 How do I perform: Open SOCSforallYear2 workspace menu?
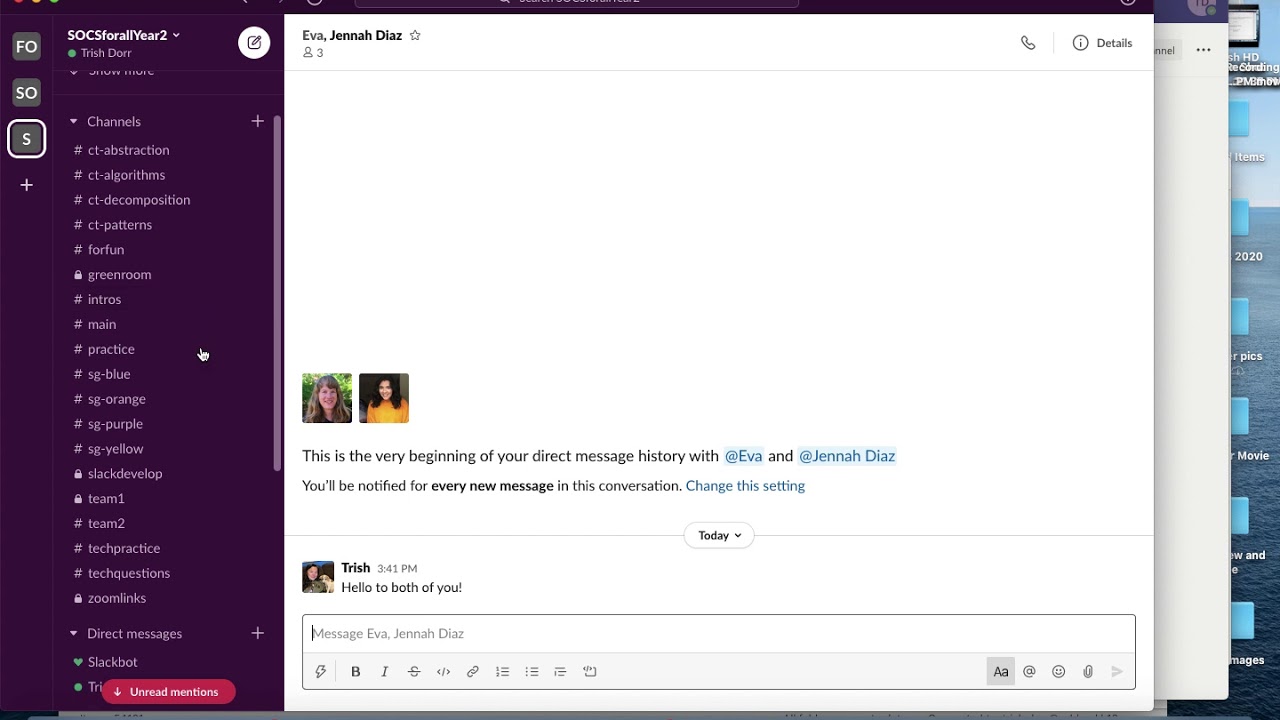[x=124, y=35]
